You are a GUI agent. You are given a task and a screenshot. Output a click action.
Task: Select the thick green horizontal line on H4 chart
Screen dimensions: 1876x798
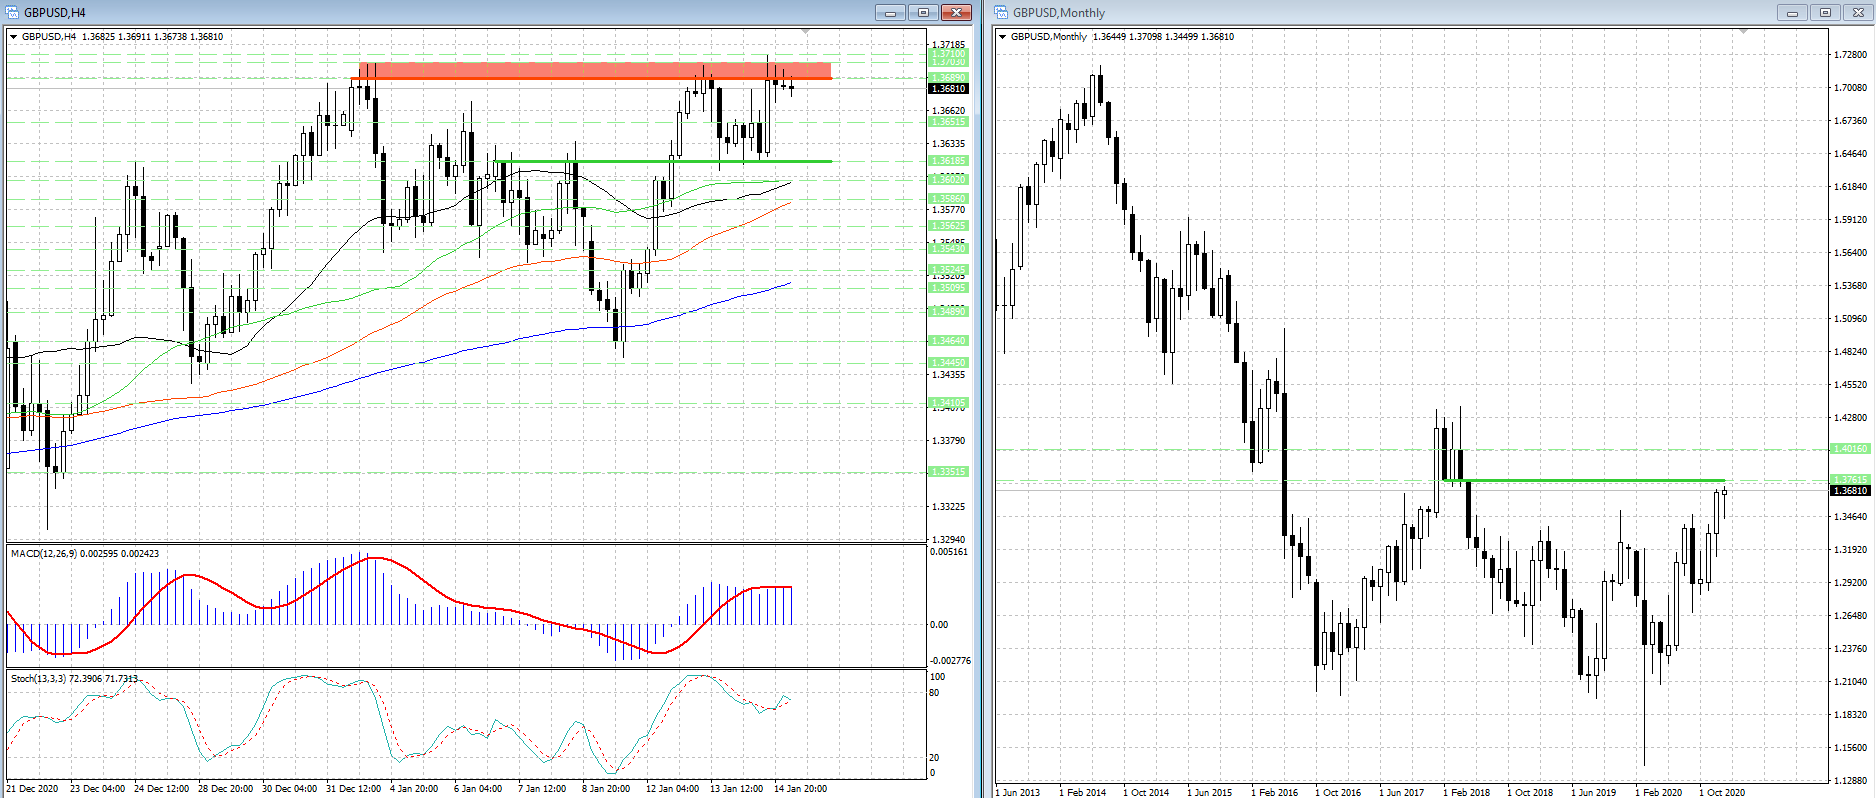coord(663,161)
